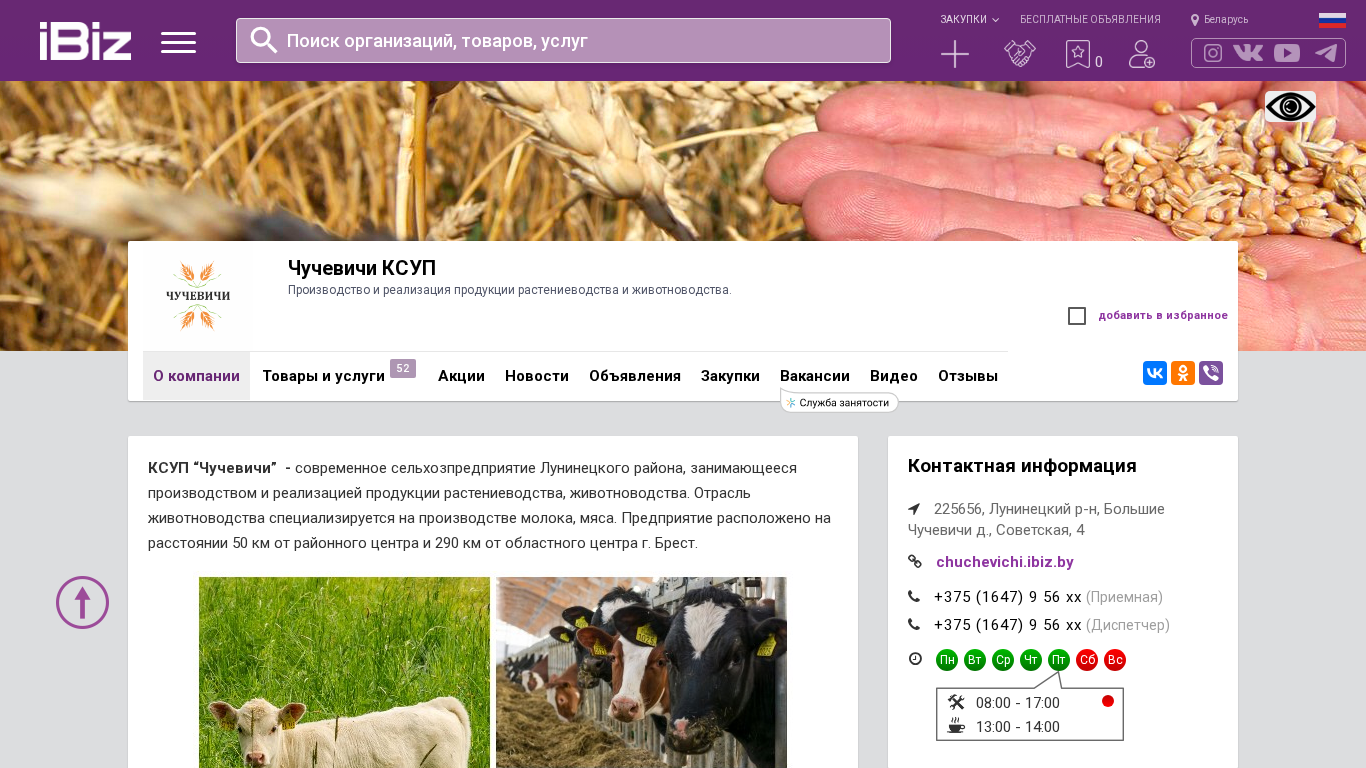Image resolution: width=1366 pixels, height=768 pixels.
Task: Share page via Viber
Action: click(1211, 373)
